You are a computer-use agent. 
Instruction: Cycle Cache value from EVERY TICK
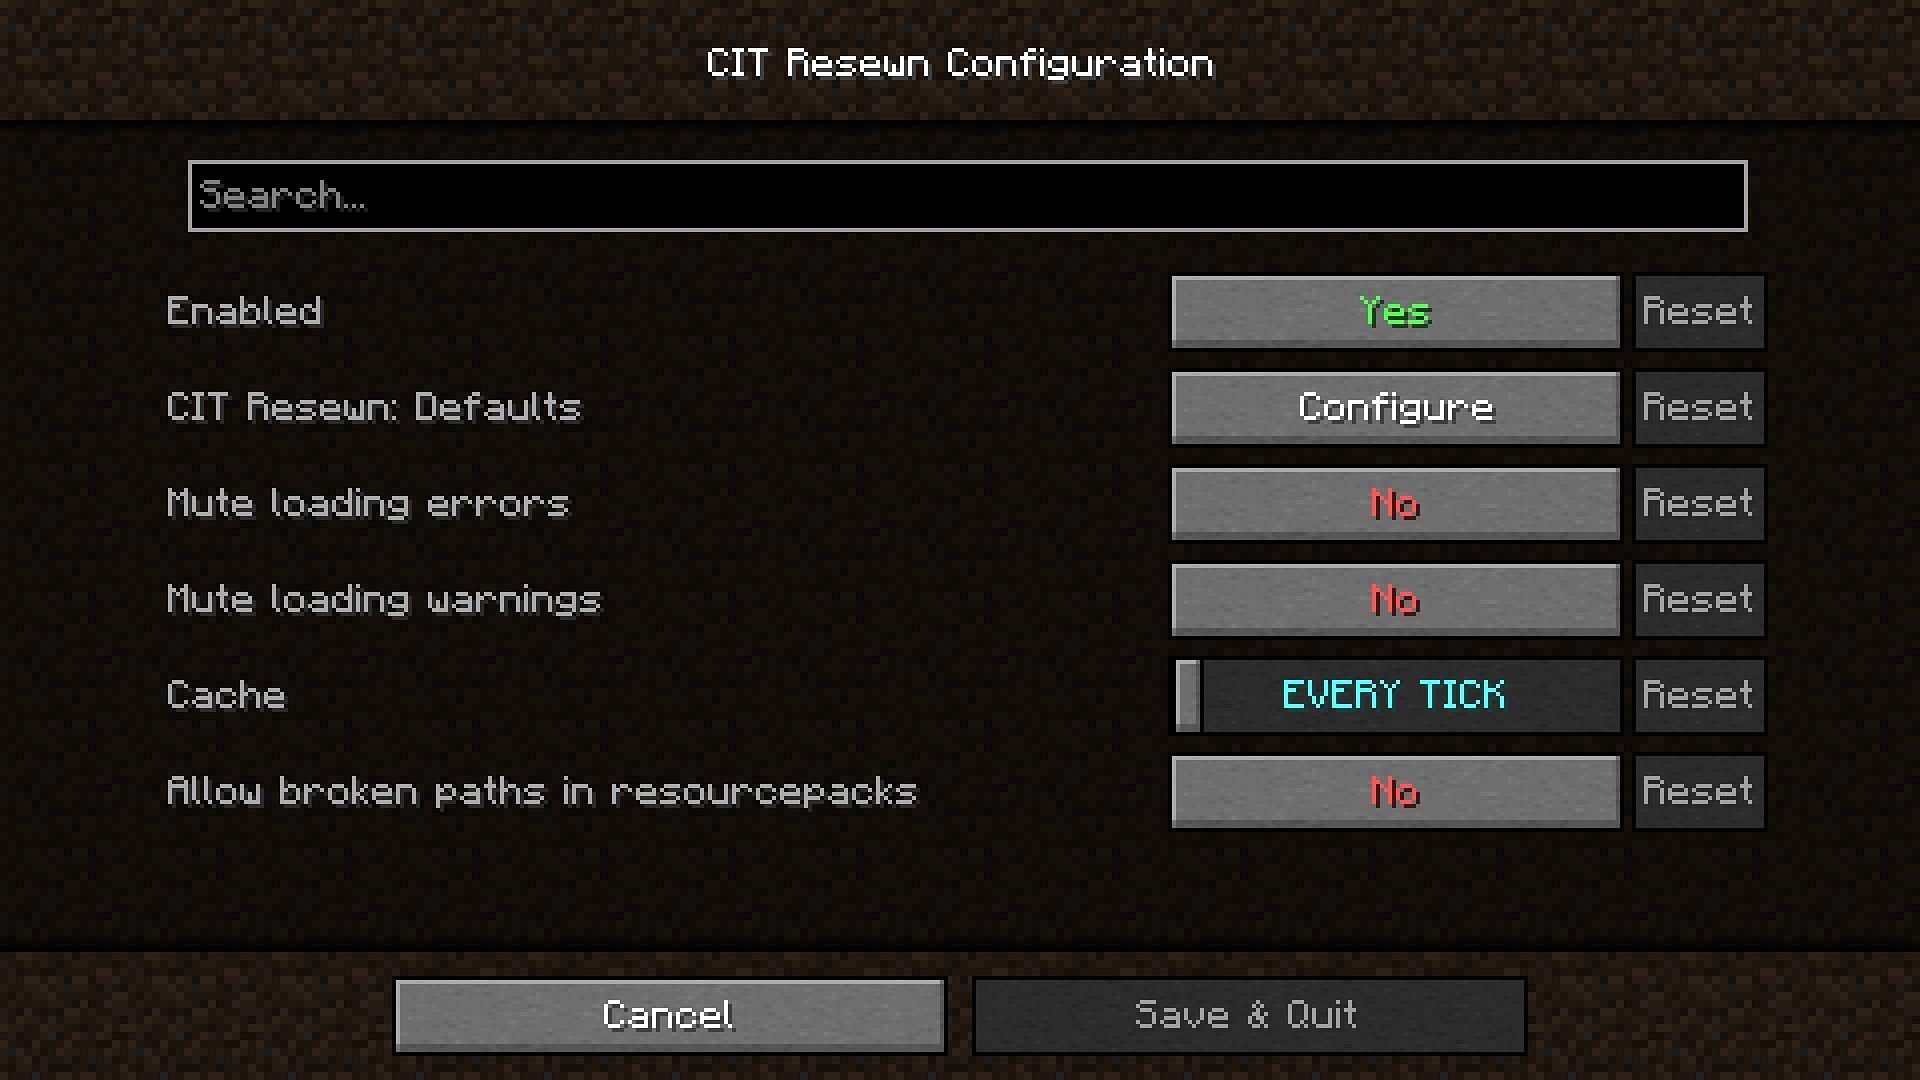pos(1394,695)
